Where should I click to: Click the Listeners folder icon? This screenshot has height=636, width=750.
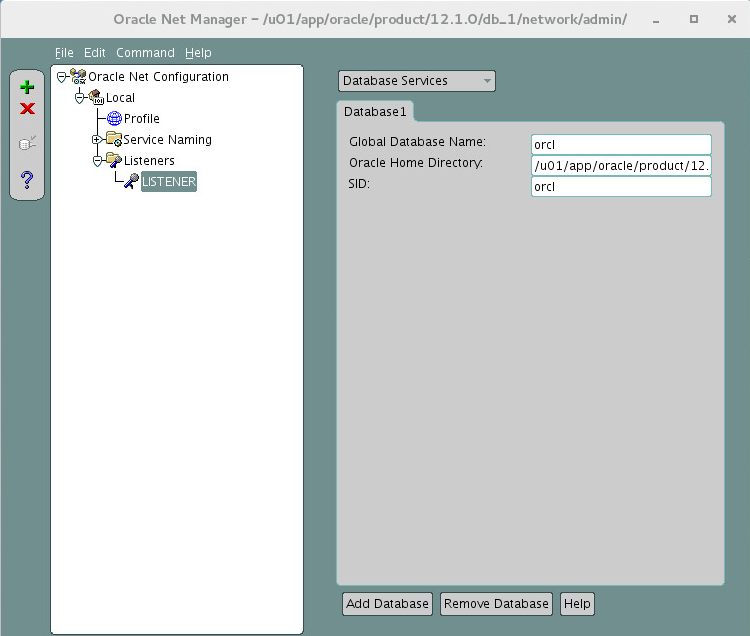coord(114,160)
